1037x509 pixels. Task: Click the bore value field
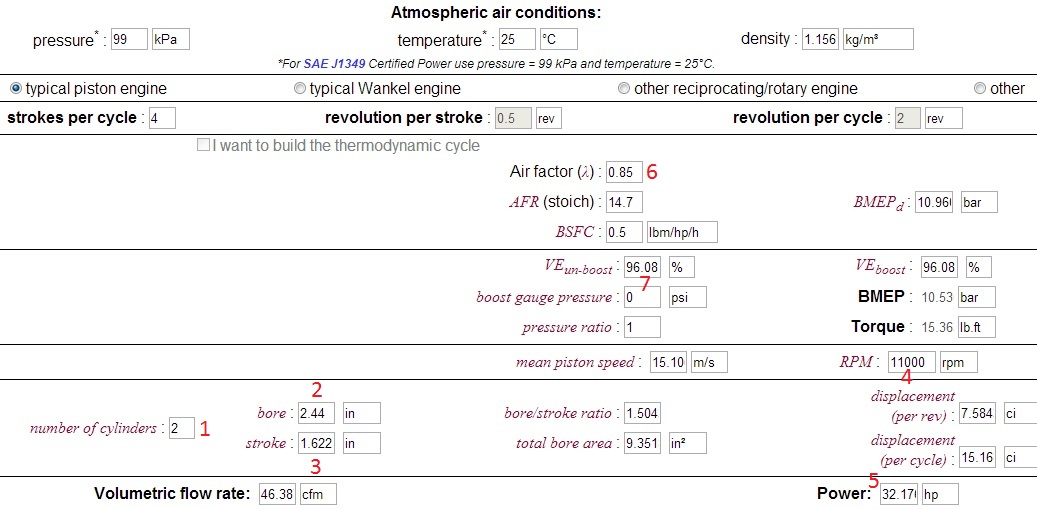[316, 413]
